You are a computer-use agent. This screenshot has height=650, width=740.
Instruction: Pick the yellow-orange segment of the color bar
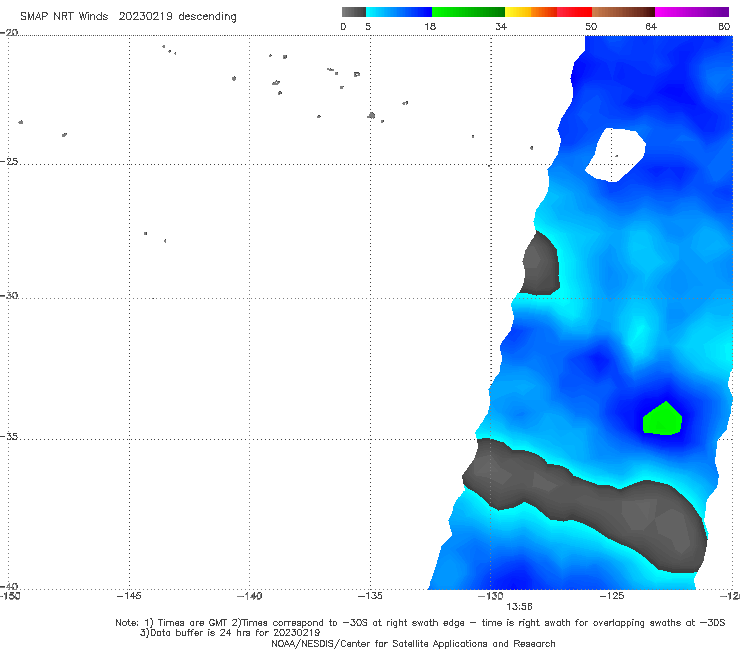point(531,12)
